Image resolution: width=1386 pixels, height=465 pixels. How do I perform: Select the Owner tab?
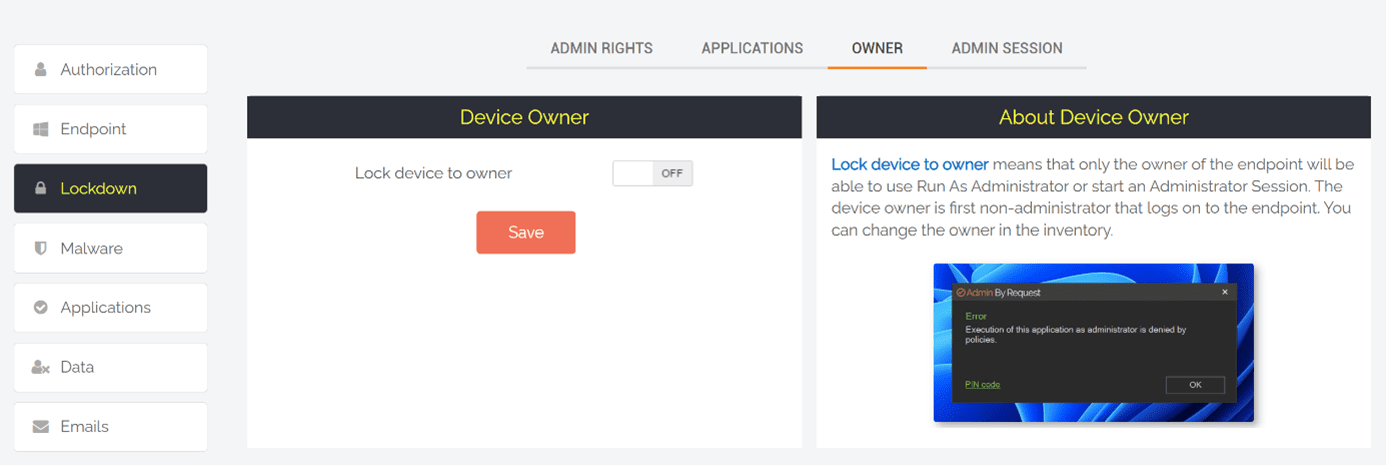point(877,48)
